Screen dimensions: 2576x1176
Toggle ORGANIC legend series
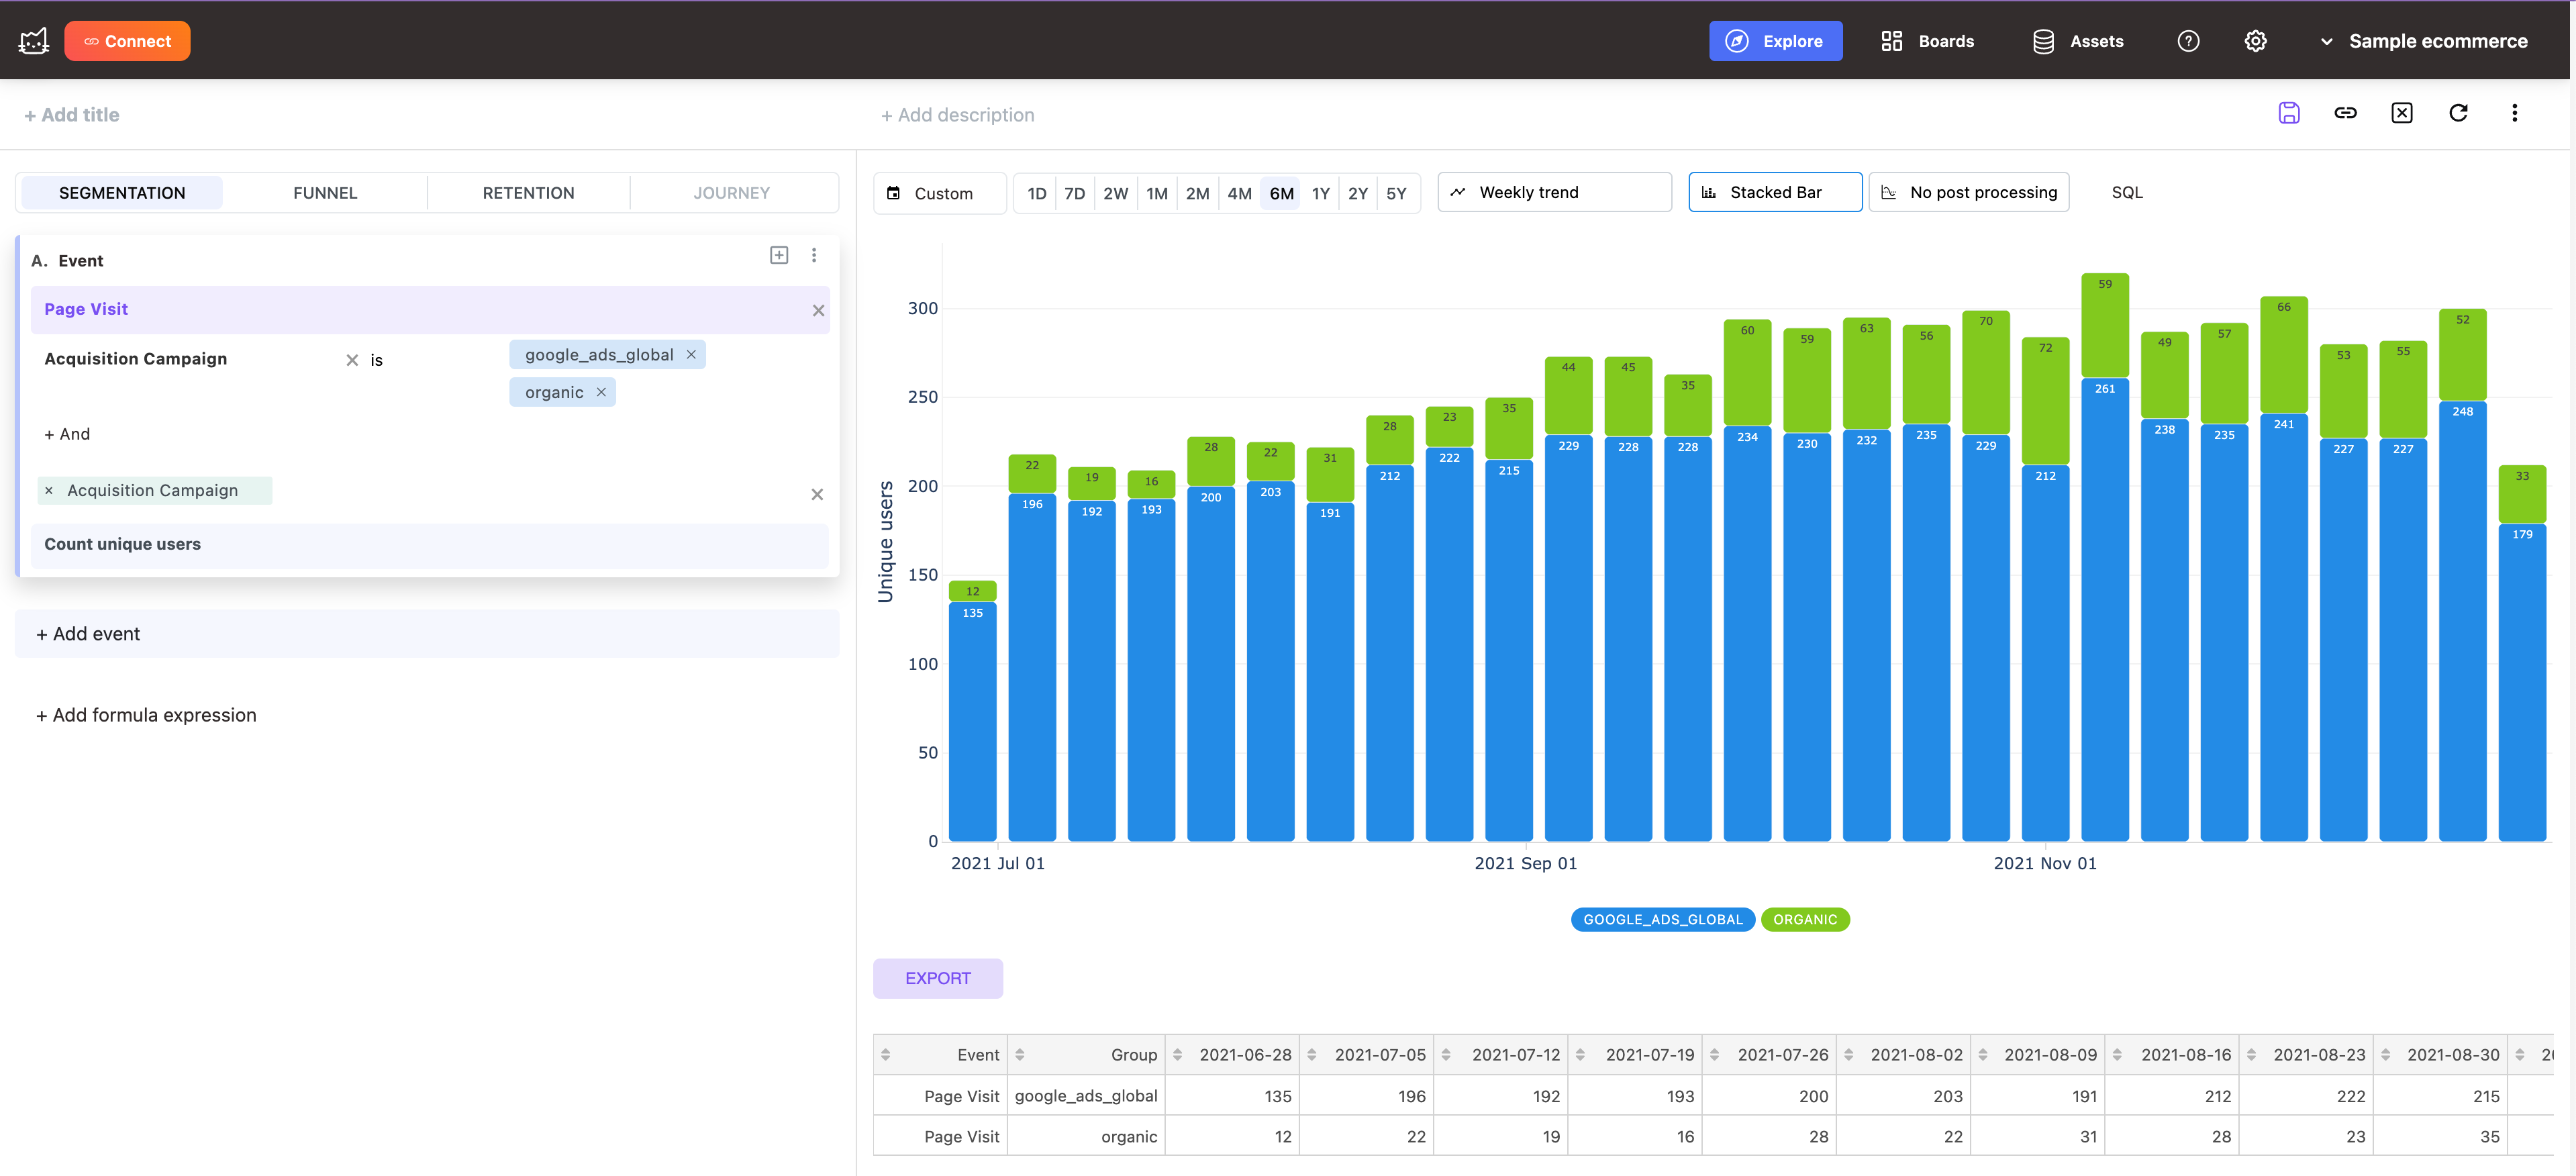(1804, 919)
